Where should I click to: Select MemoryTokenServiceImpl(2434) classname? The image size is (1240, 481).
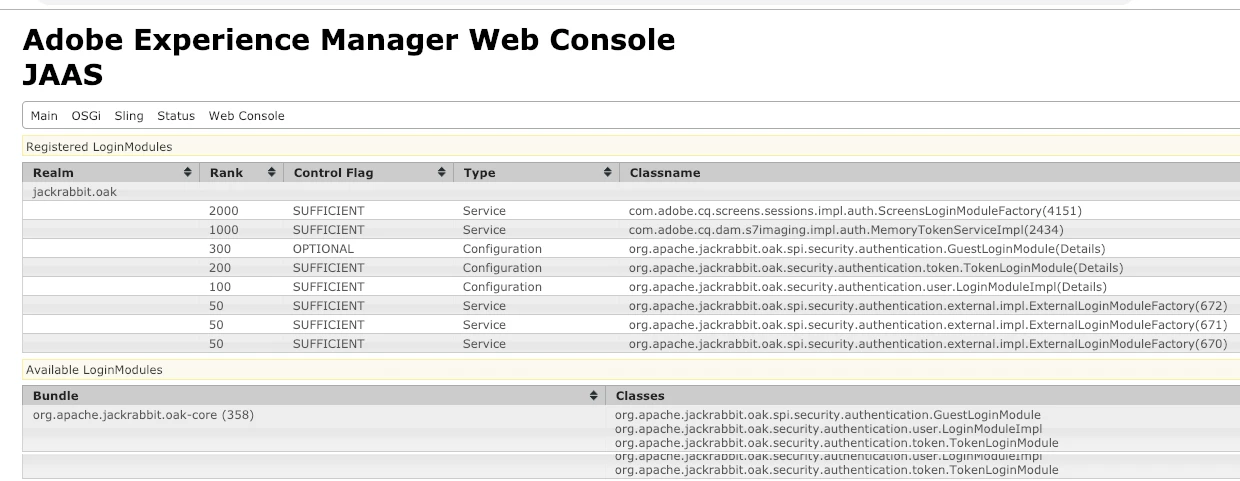point(848,230)
